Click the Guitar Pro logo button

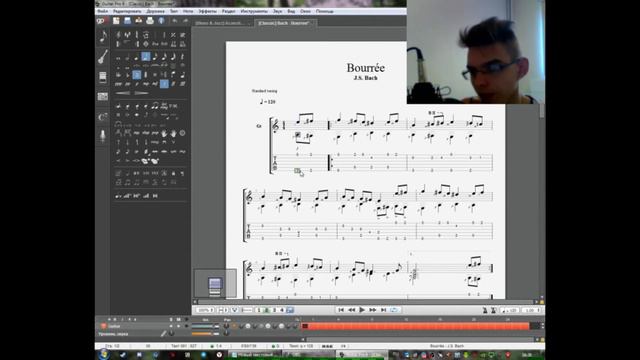(102, 20)
